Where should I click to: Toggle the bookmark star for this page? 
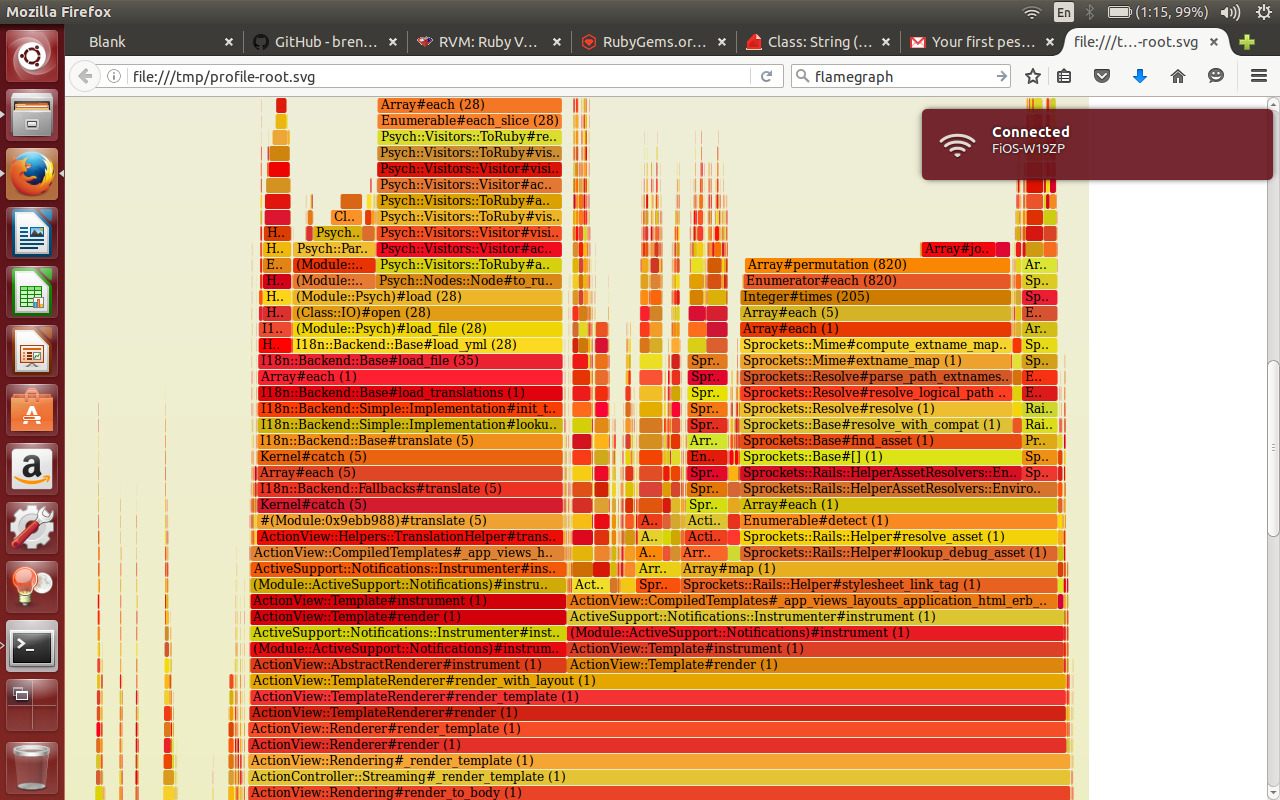[1031, 76]
